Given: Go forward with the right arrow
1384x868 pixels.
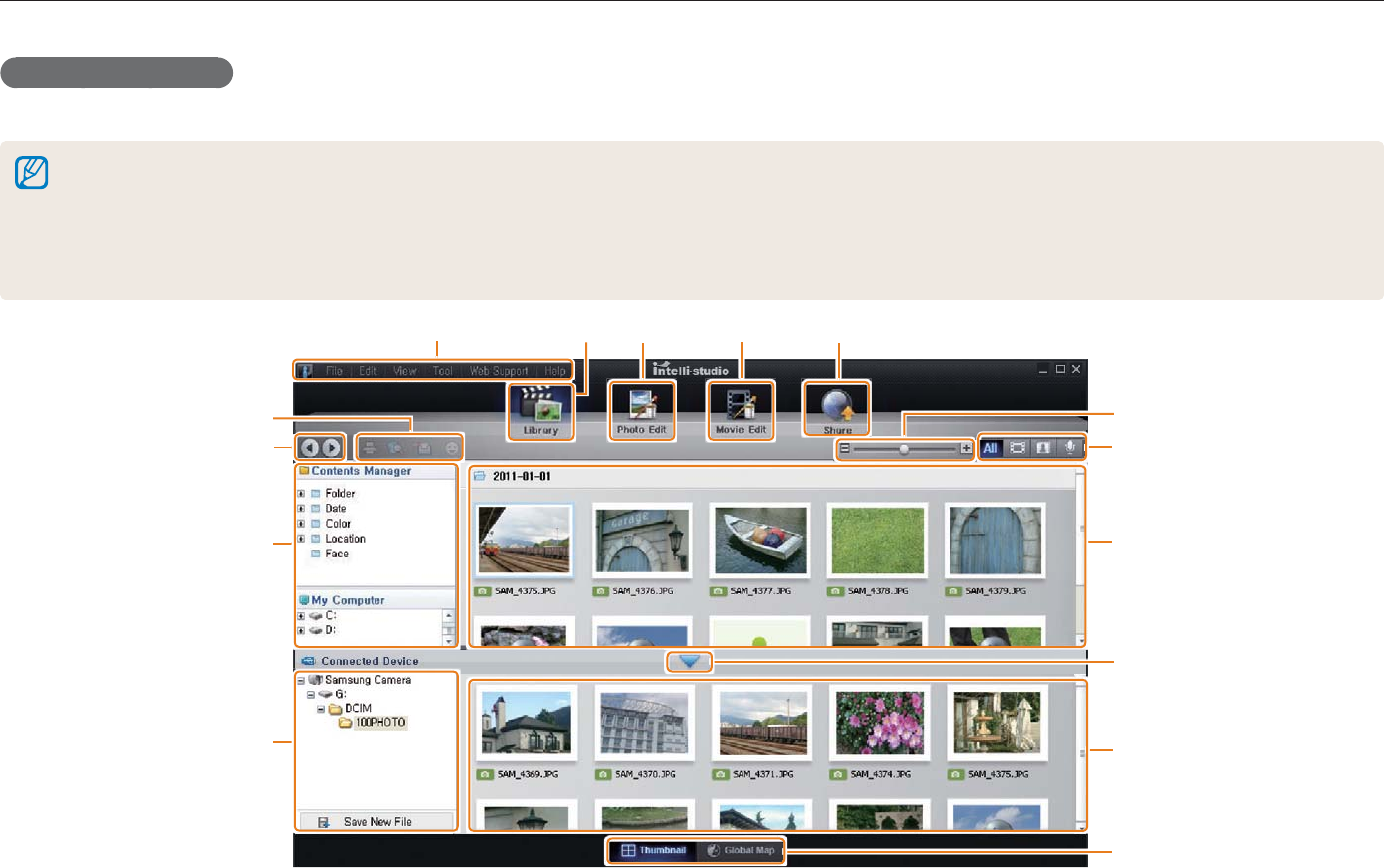Looking at the screenshot, I should click(331, 449).
